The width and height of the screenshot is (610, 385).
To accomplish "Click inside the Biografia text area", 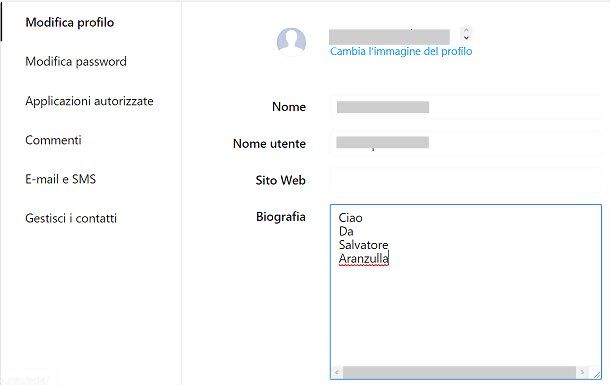I will 466,292.
